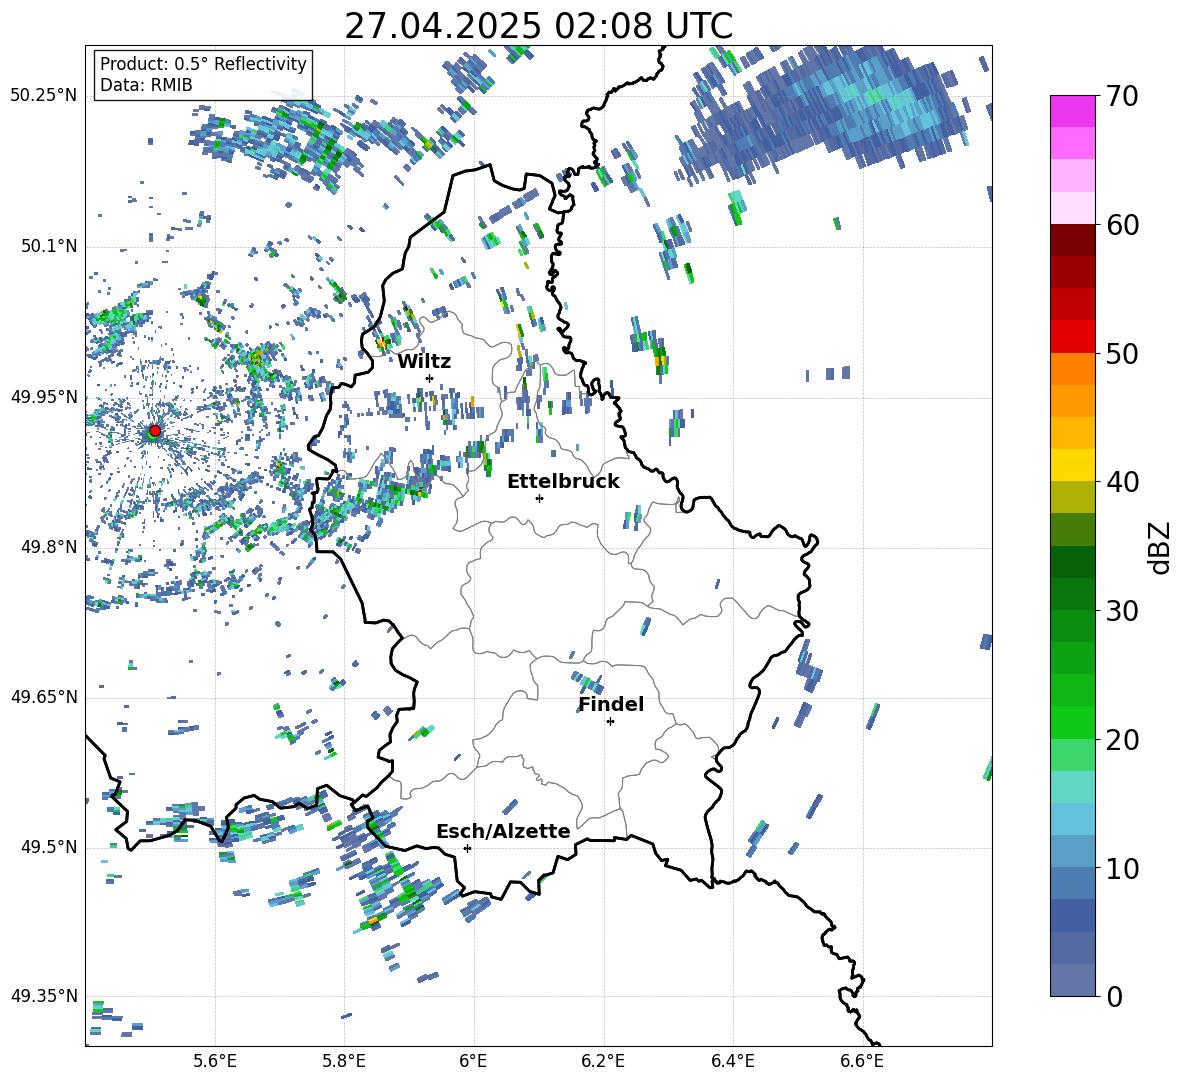1184x1081 pixels.
Task: Click the 6.6°E longitude label
Action: 862,1061
